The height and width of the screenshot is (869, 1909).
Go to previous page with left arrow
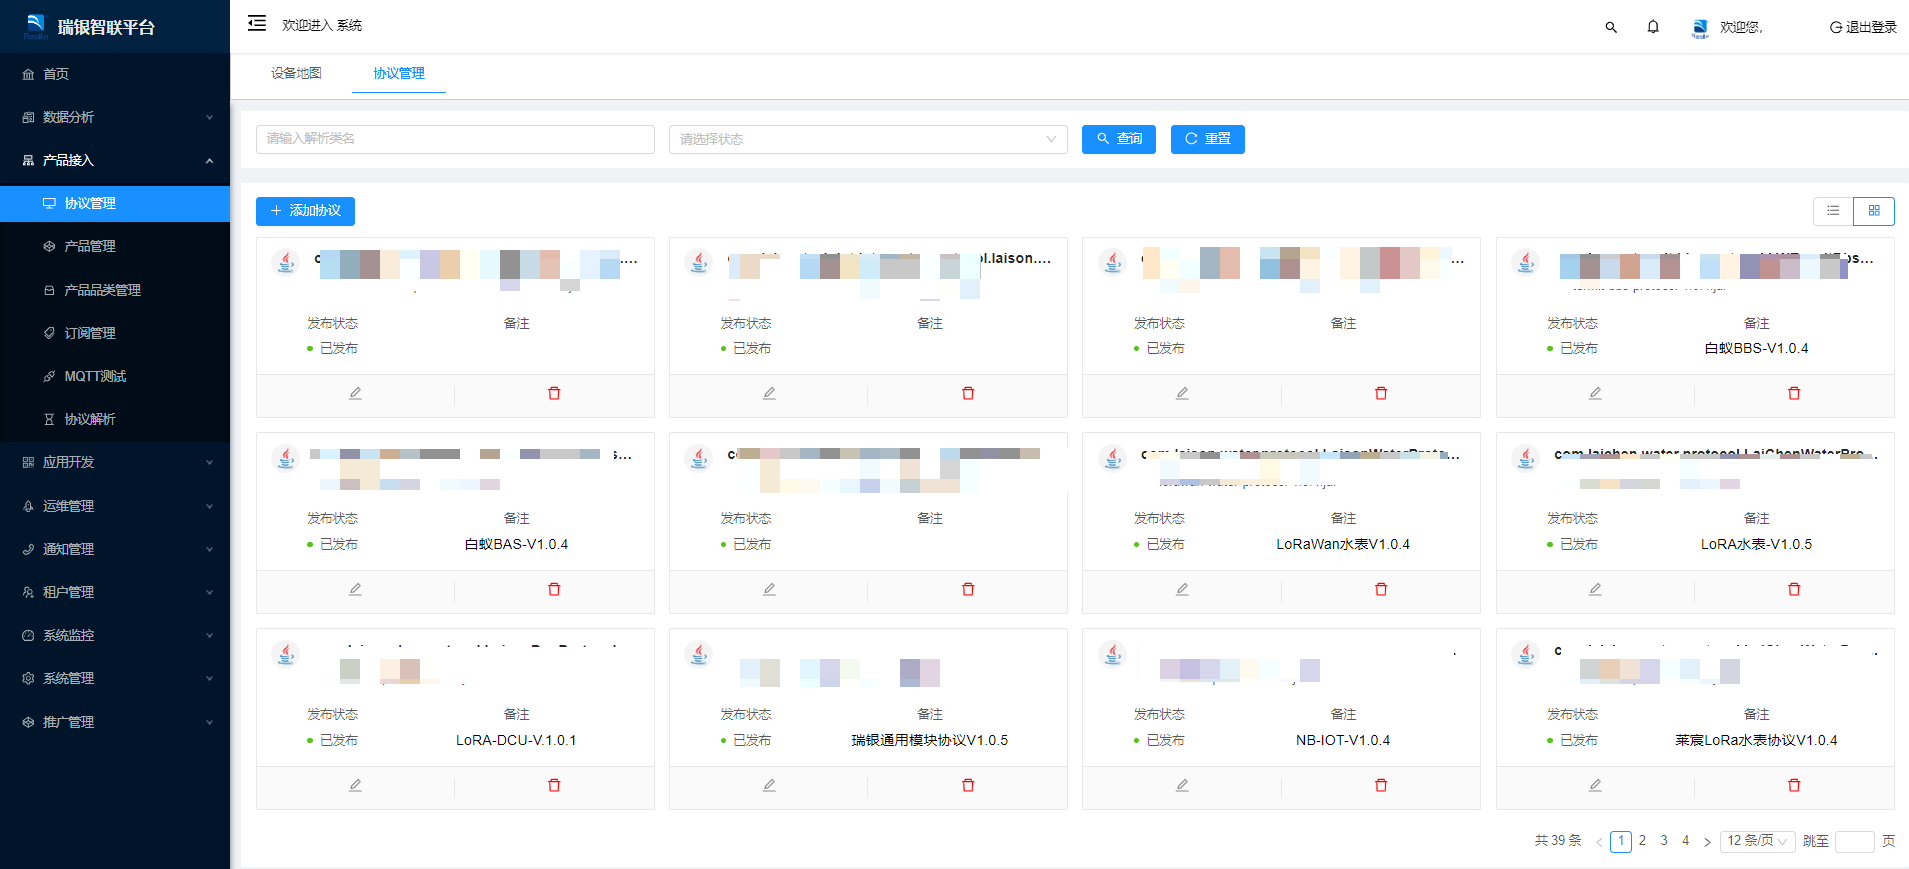1599,842
